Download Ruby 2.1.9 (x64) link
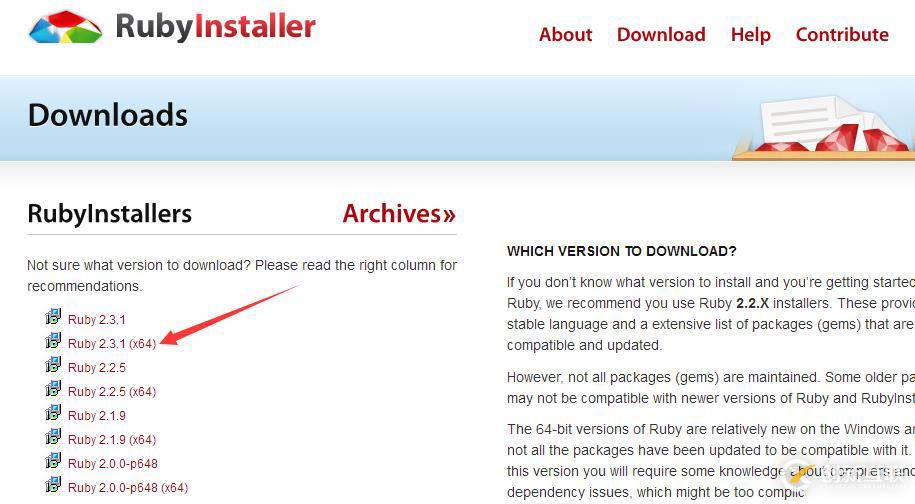Screen dimensions: 915x504 click(112, 439)
